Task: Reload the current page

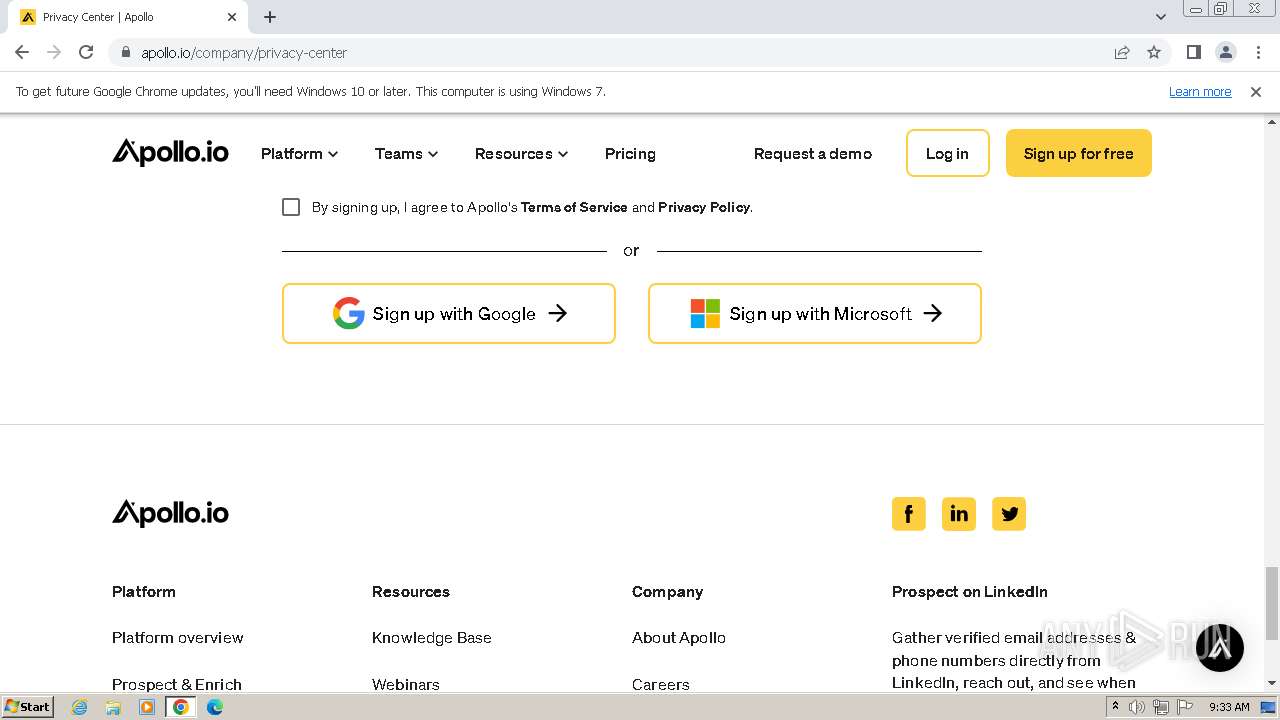Action: pos(86,52)
